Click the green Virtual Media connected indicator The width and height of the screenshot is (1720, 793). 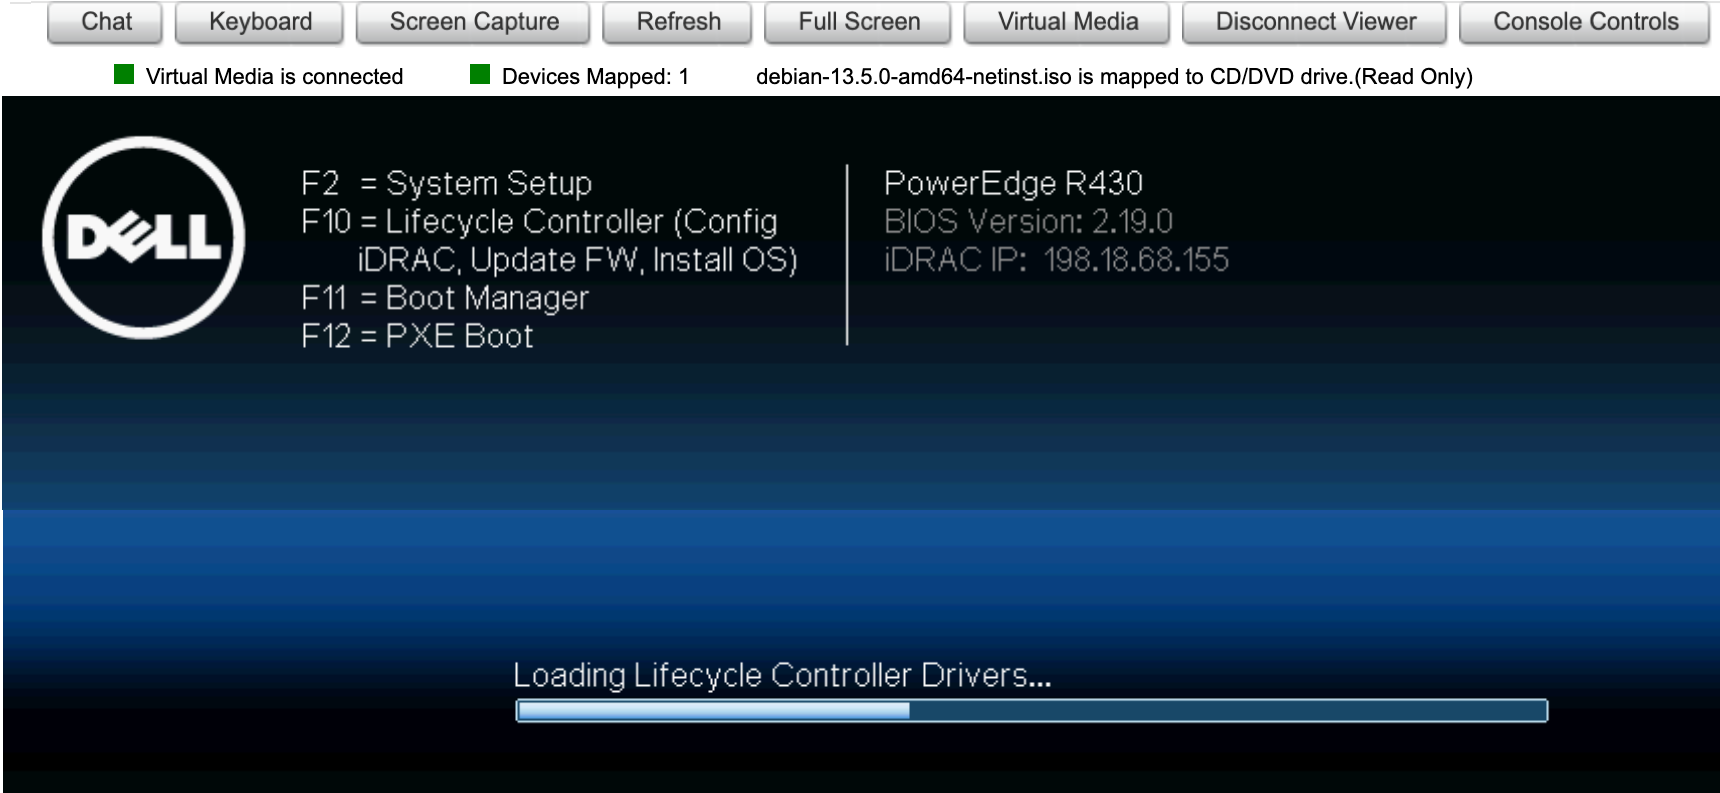click(124, 74)
